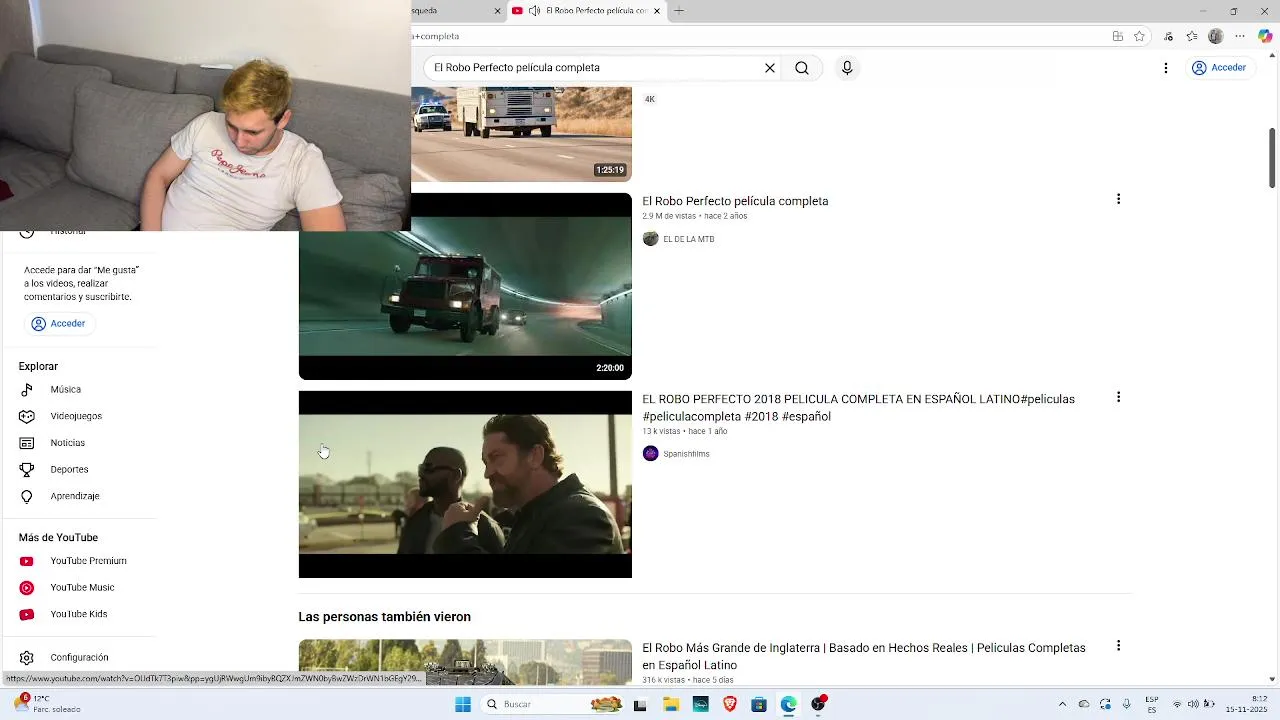Clear the YouTube search box text
Viewport: 1280px width, 720px height.
point(770,68)
